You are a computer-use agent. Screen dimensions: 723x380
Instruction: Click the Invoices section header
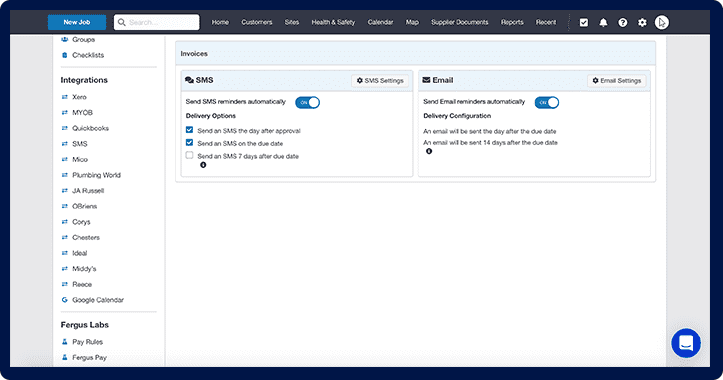click(x=415, y=53)
